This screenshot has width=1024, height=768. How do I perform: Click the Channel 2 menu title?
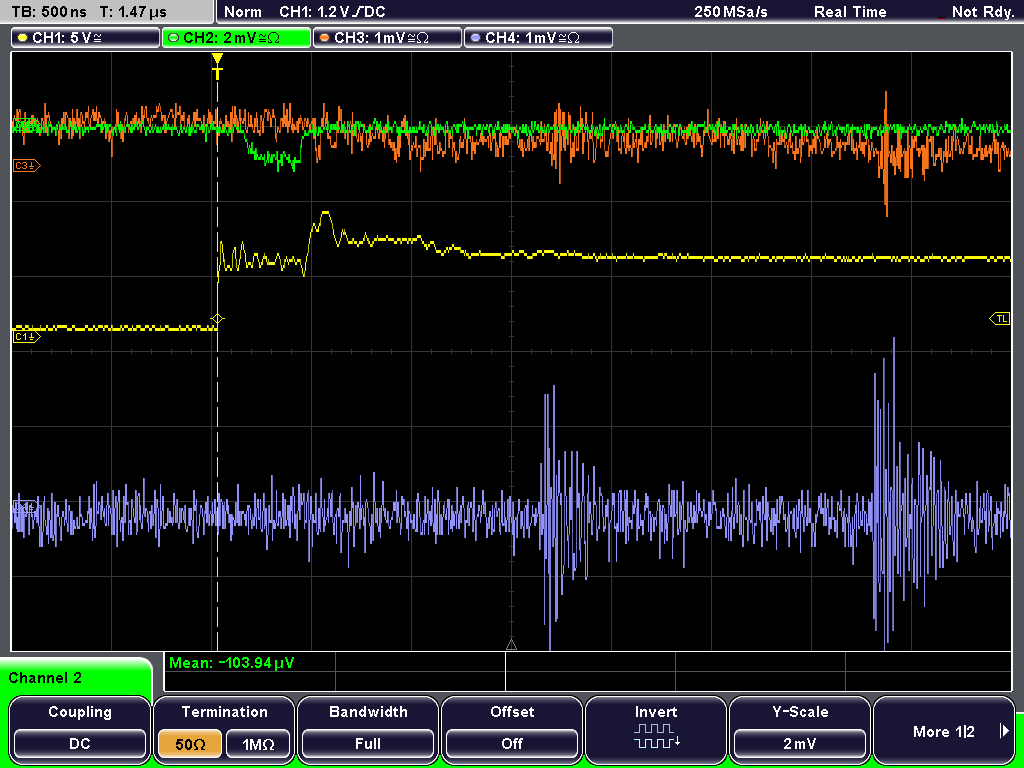click(x=45, y=678)
